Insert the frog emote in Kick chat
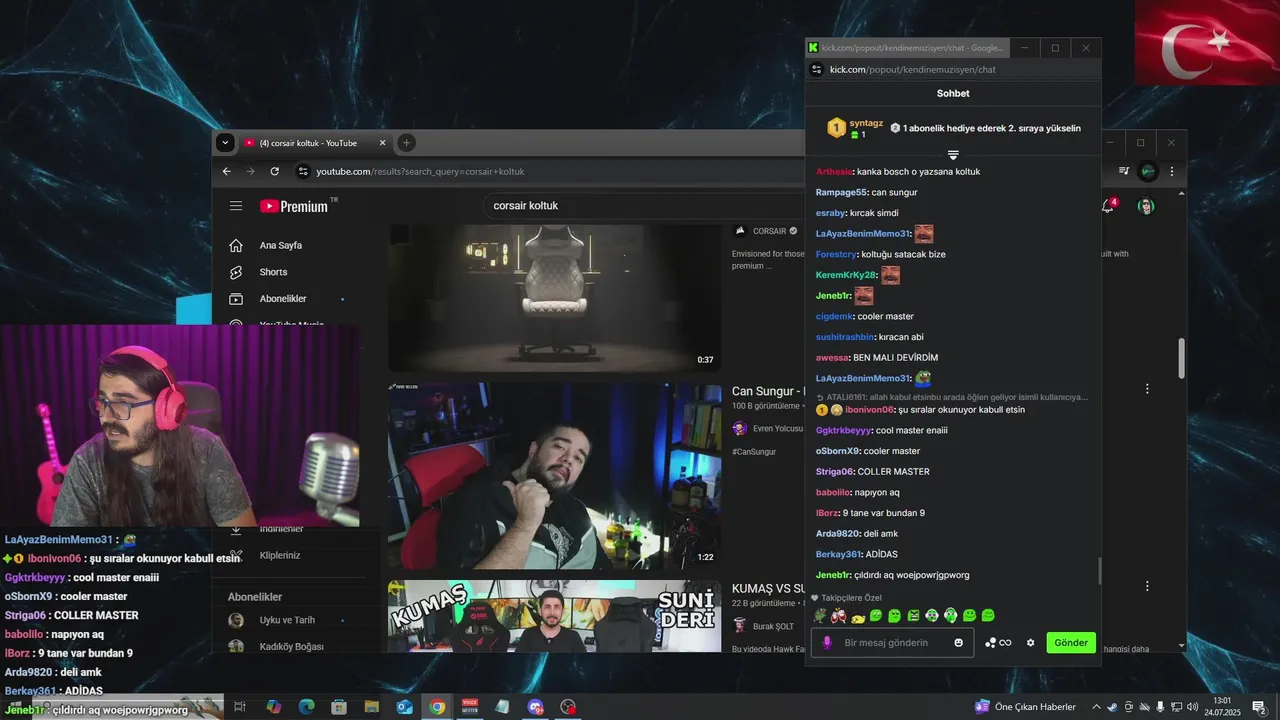Screen dimensions: 1280x720 pos(820,616)
